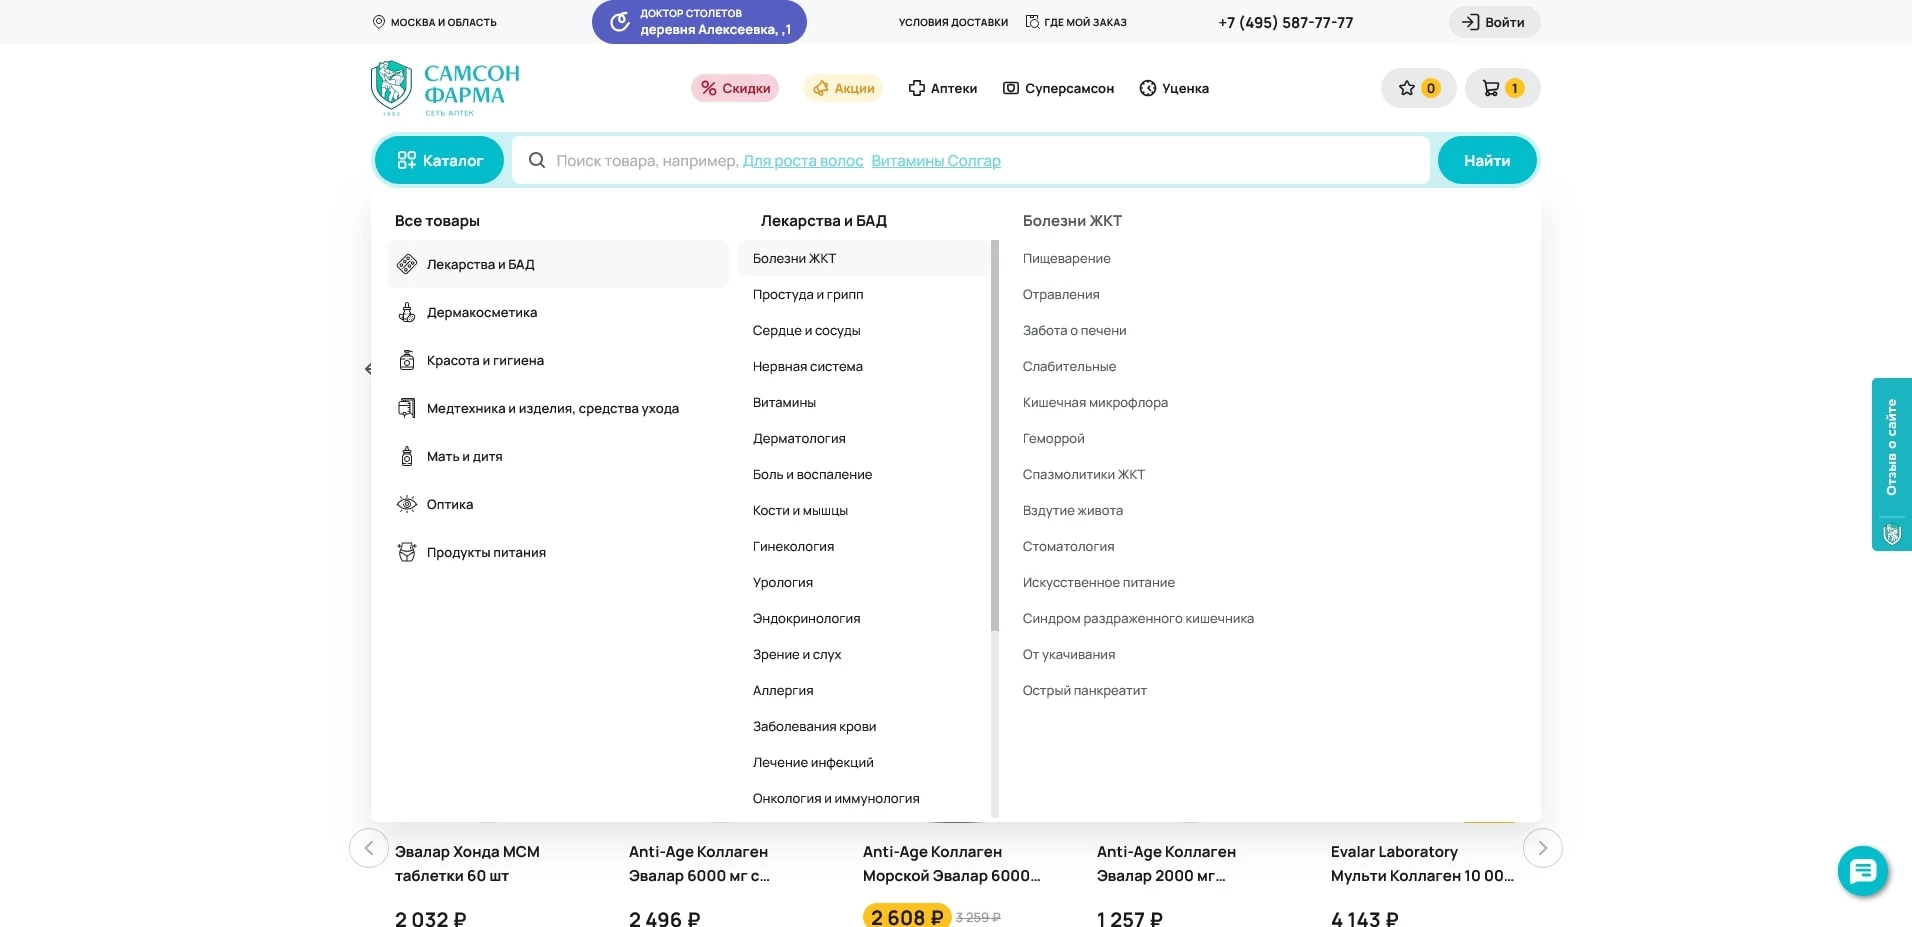Click the Optics eye icon
Screen dimensions: 1912x927
[x=407, y=504]
